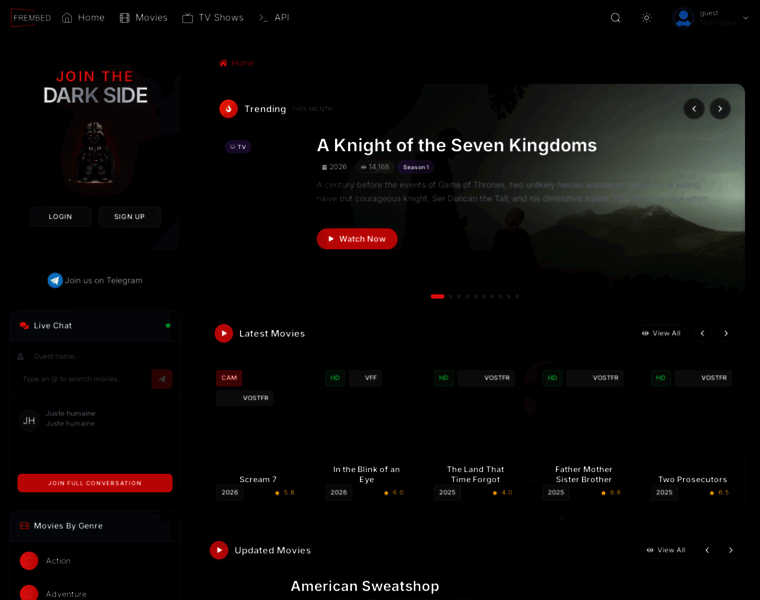The width and height of the screenshot is (760, 600).
Task: Go to previous trending slide
Action: click(x=694, y=109)
